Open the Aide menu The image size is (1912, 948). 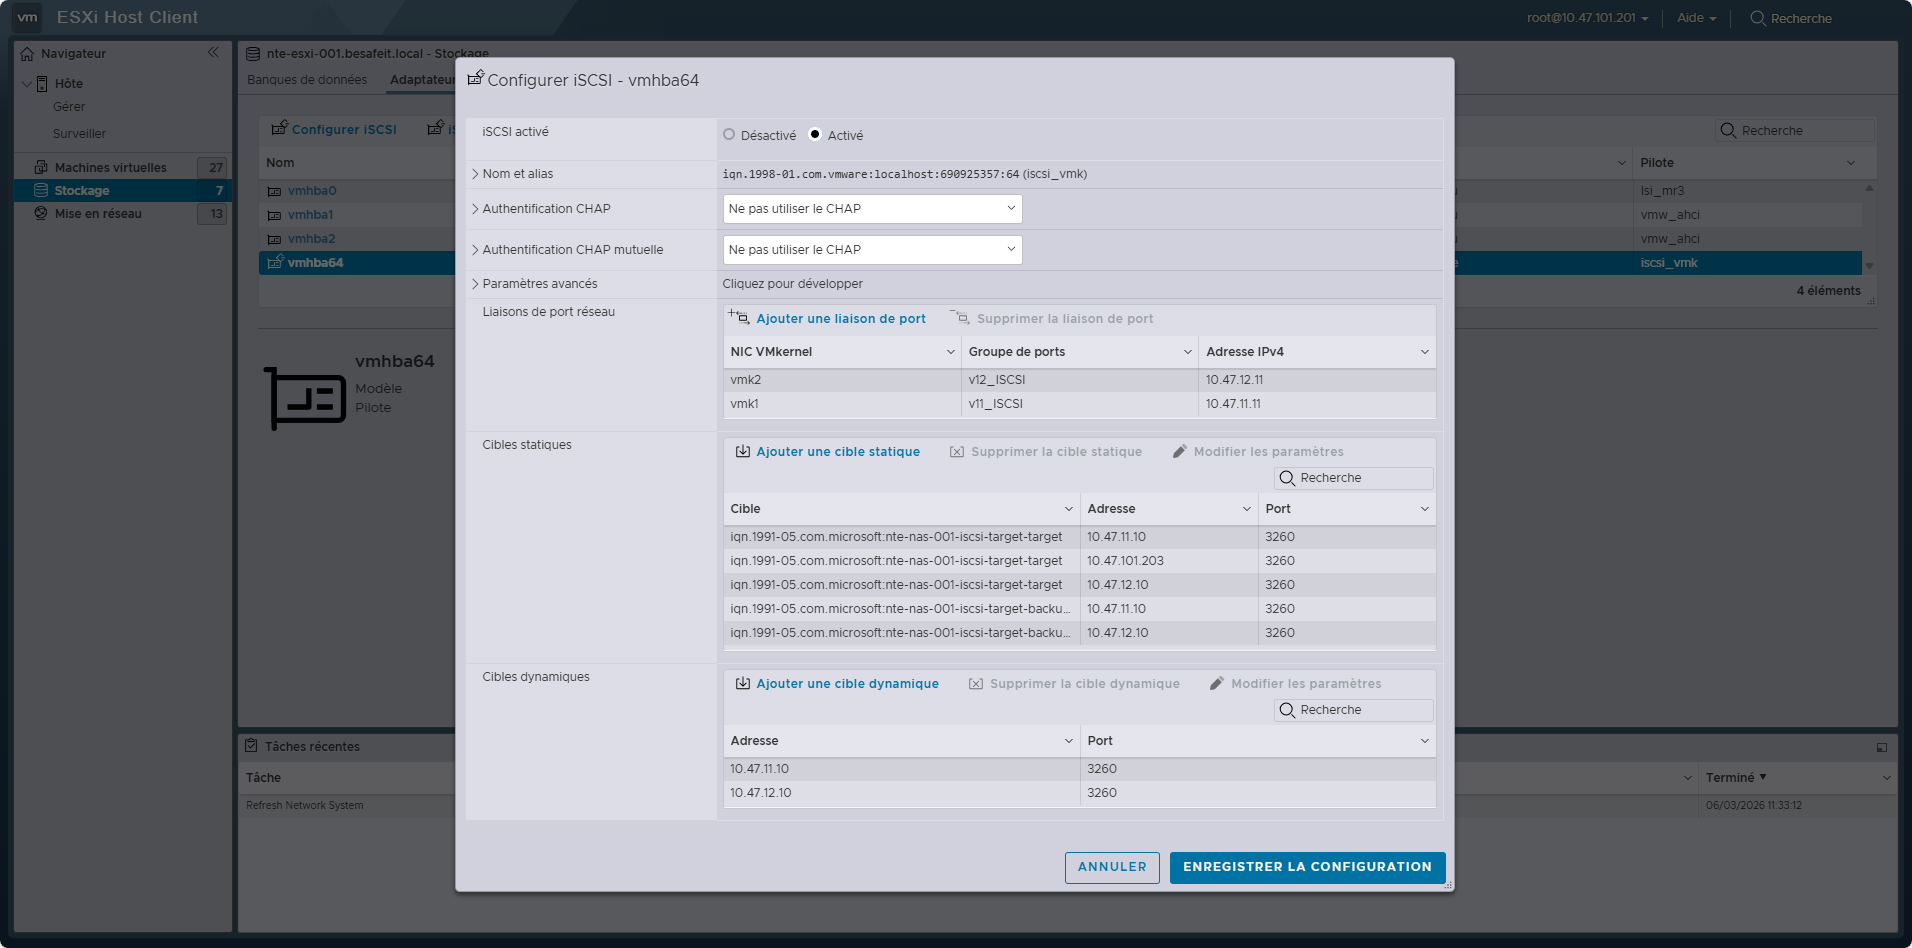pyautogui.click(x=1696, y=18)
